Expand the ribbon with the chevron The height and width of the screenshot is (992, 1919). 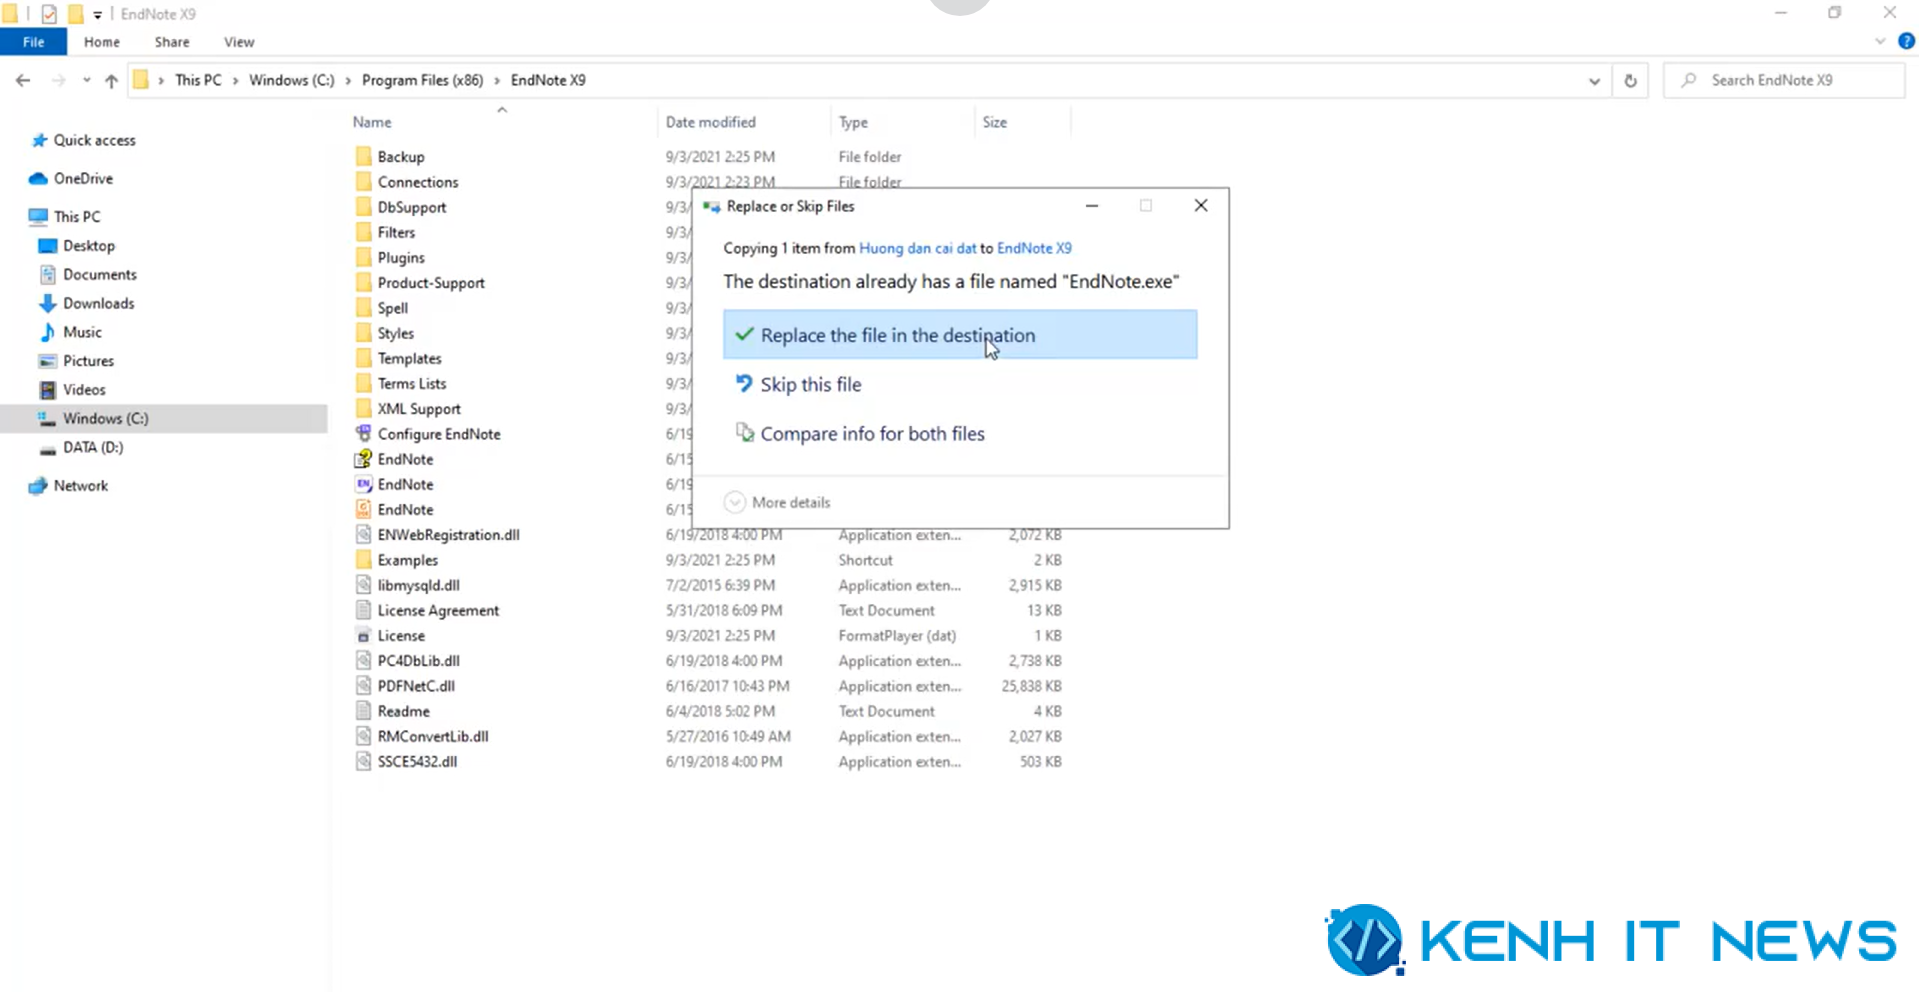pyautogui.click(x=1880, y=41)
